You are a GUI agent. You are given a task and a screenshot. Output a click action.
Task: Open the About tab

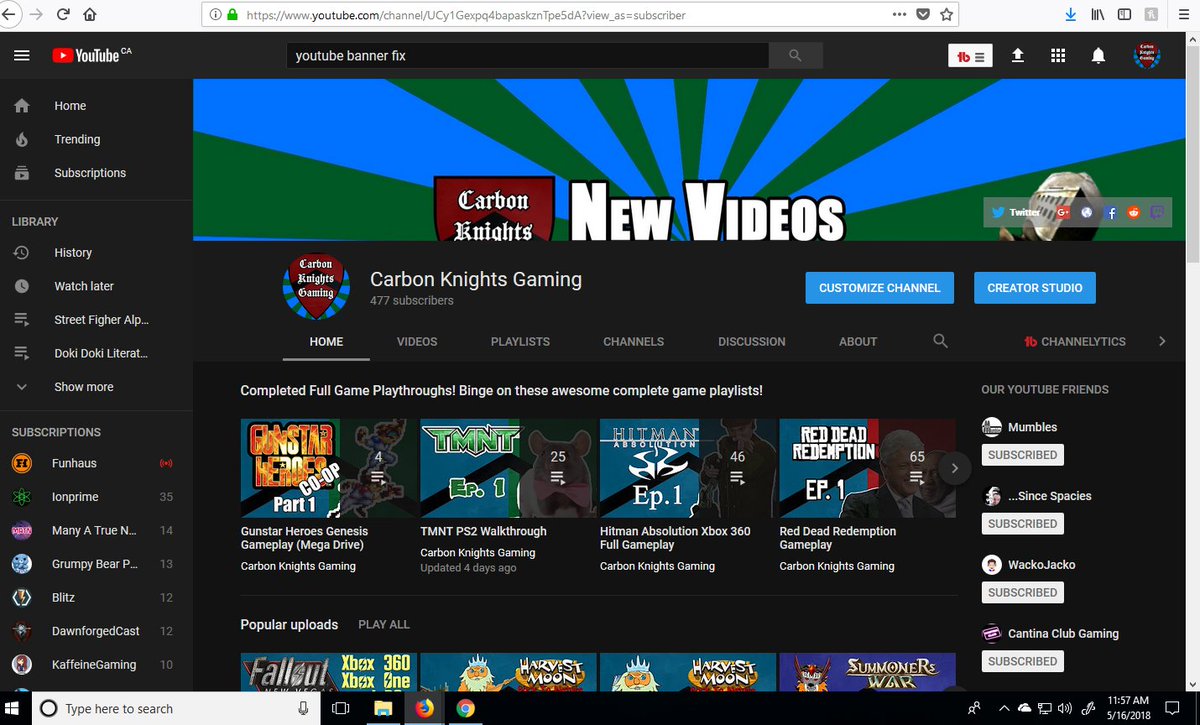[x=858, y=341]
